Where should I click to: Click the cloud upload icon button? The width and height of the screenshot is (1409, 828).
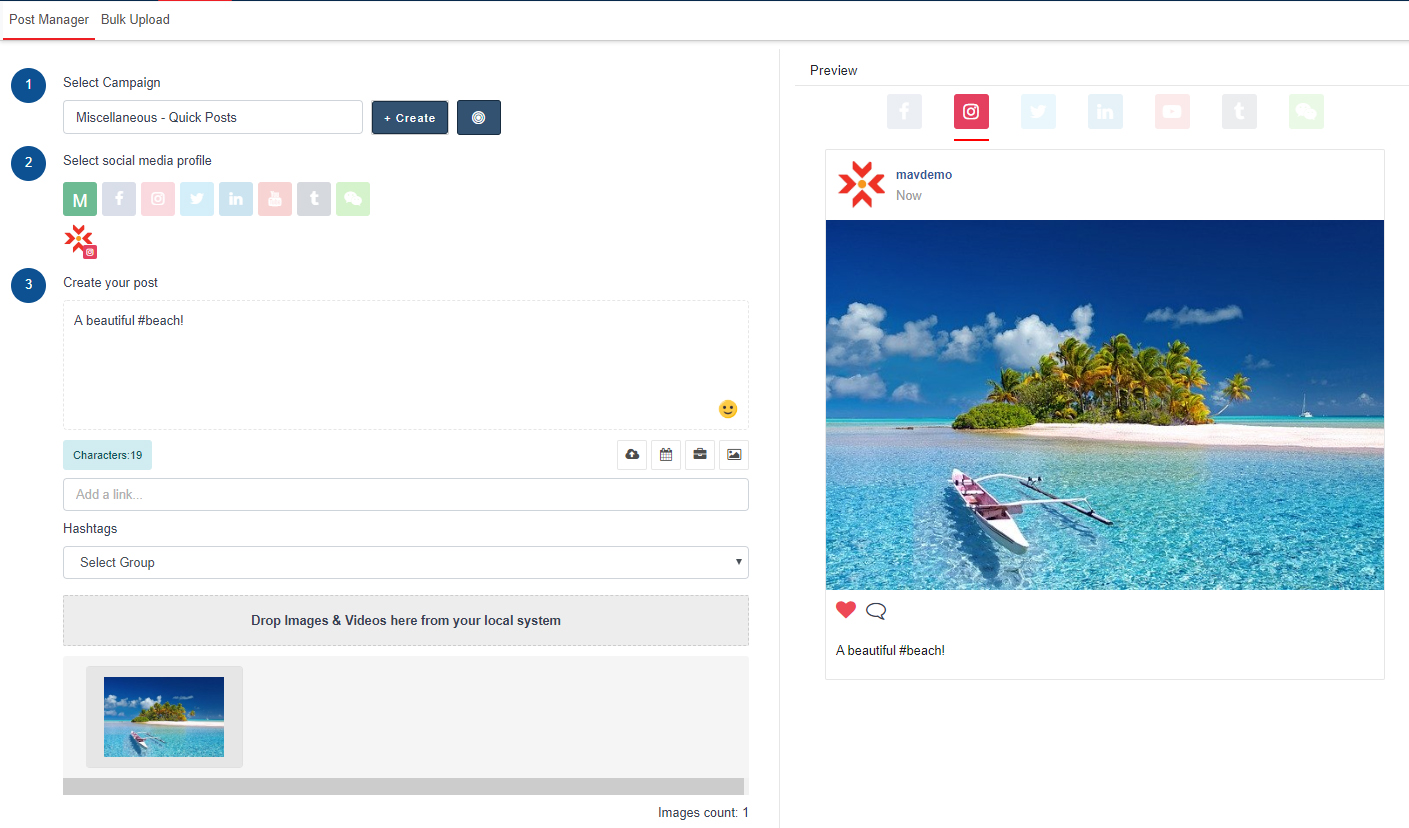632,455
